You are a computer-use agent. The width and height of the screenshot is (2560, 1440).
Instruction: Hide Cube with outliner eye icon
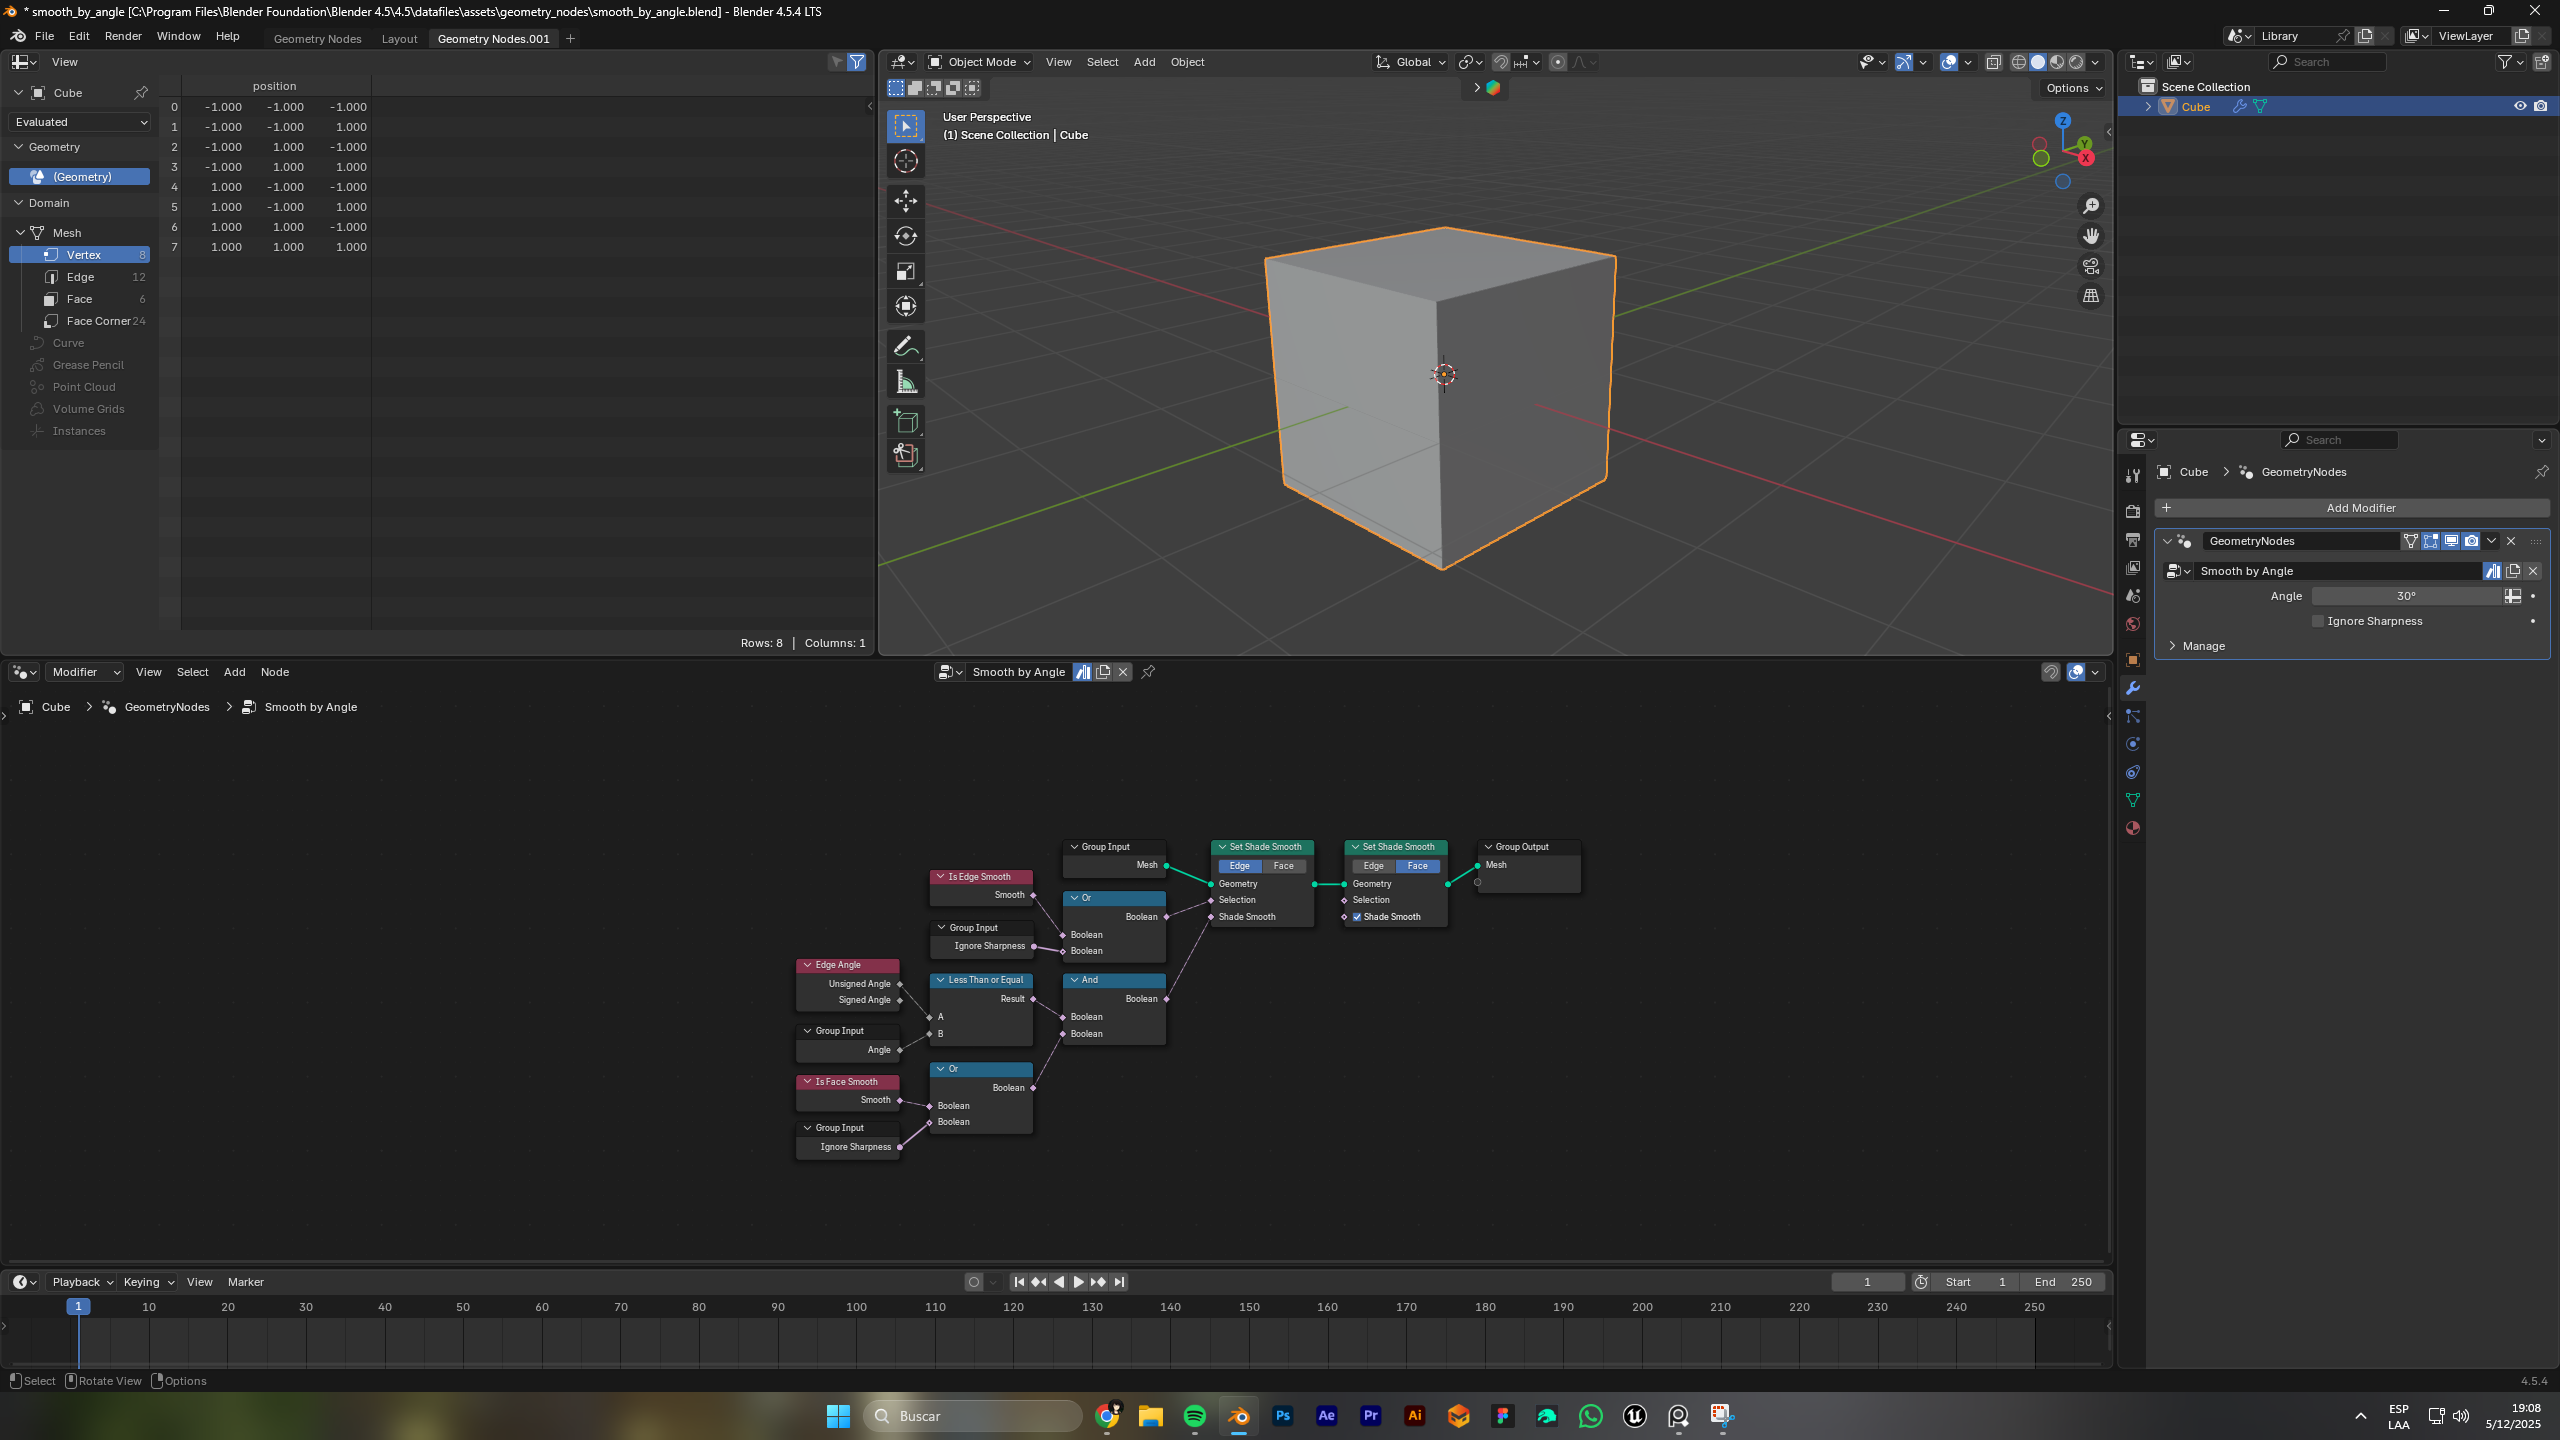[2520, 106]
